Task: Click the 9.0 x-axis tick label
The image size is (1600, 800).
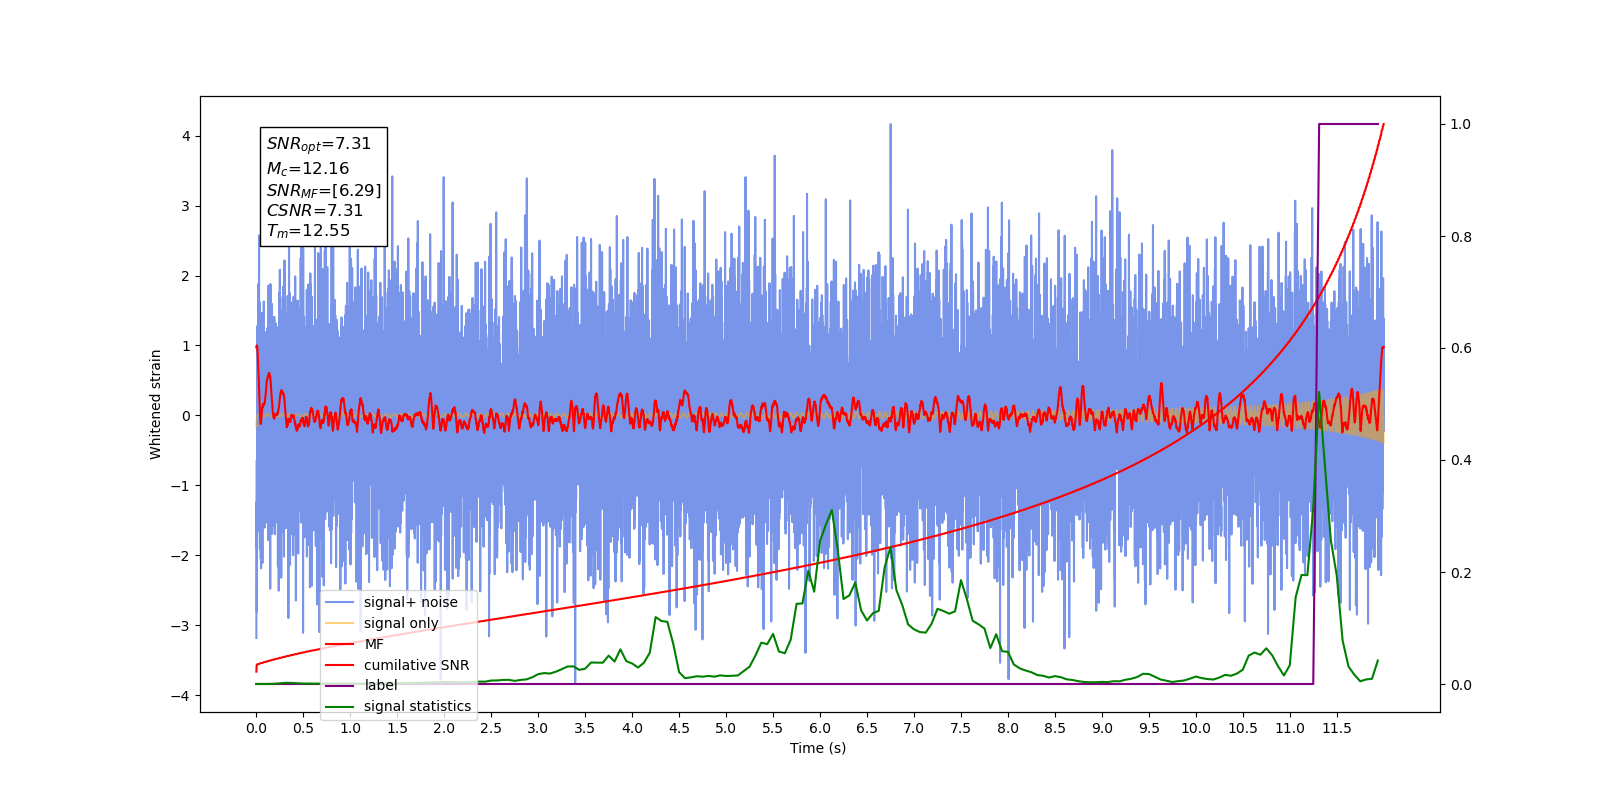Action: (x=1102, y=728)
